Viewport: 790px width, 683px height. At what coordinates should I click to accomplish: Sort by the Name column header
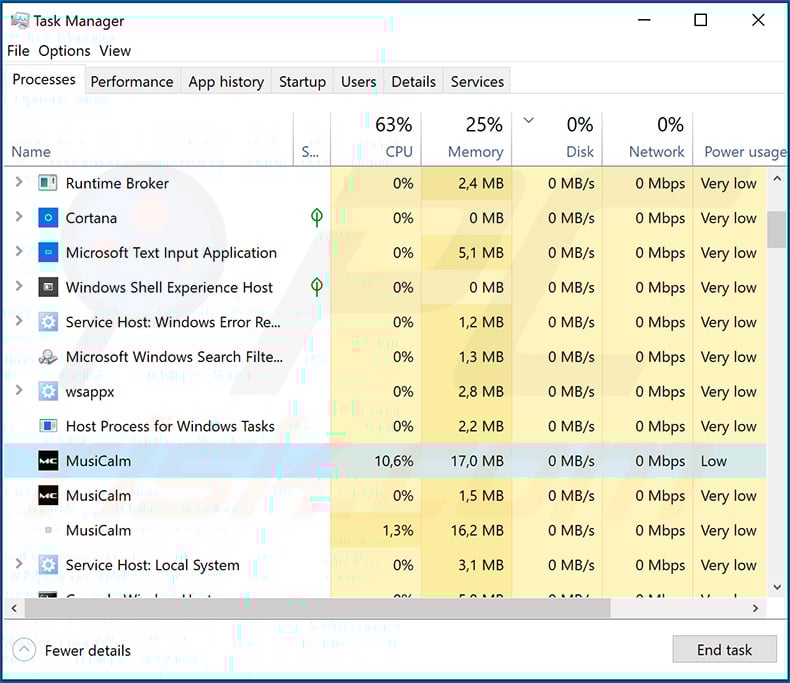tap(149, 140)
